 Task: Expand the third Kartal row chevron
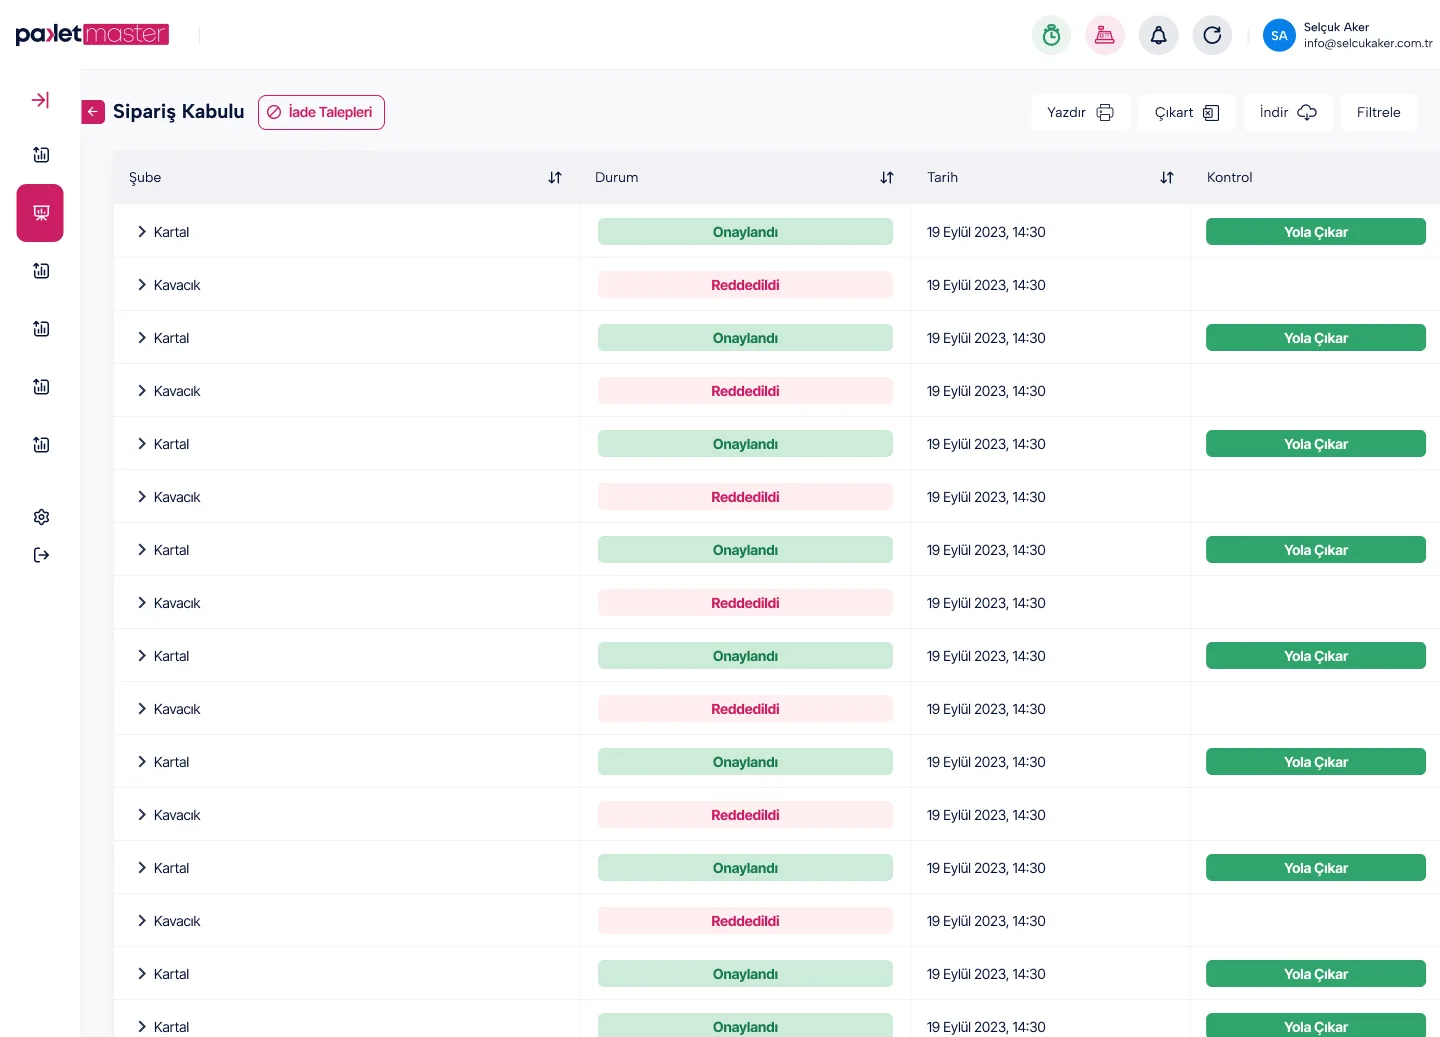(142, 444)
